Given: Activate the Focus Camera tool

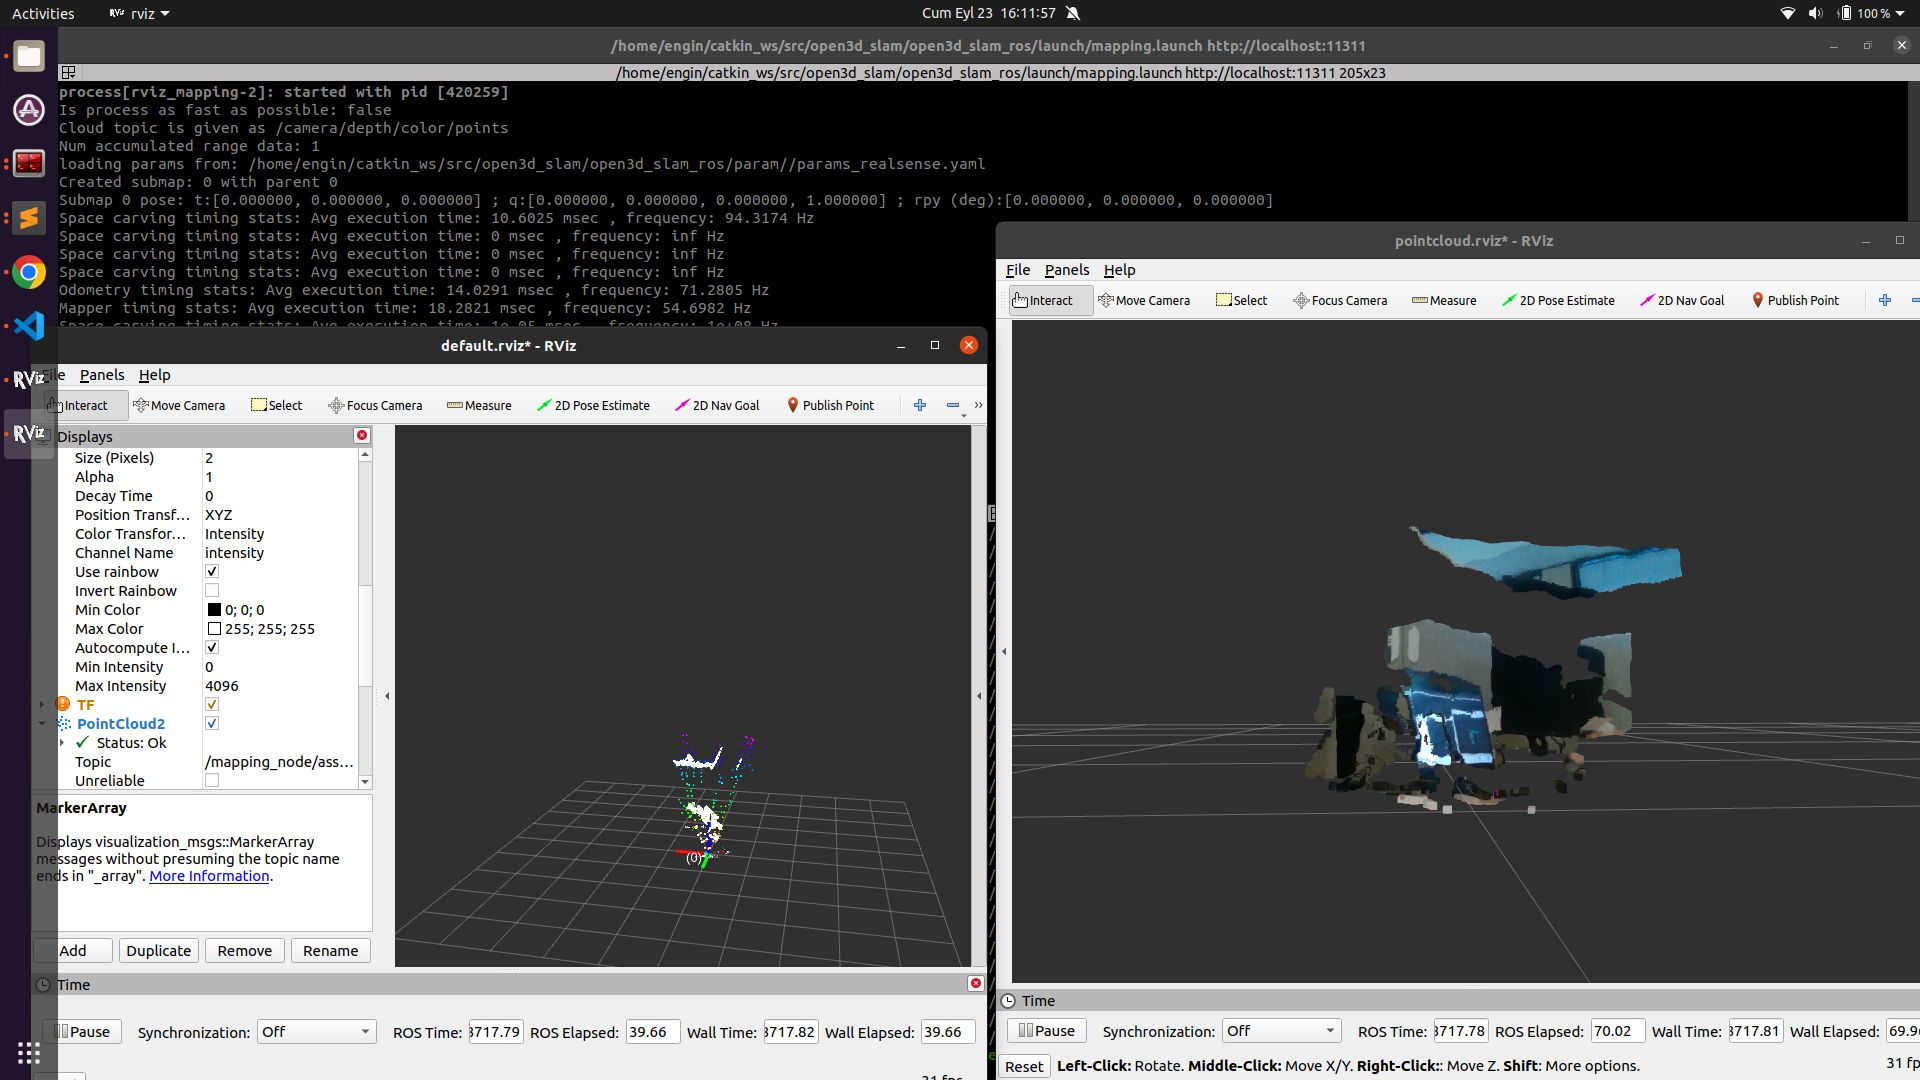Looking at the screenshot, I should [x=375, y=405].
